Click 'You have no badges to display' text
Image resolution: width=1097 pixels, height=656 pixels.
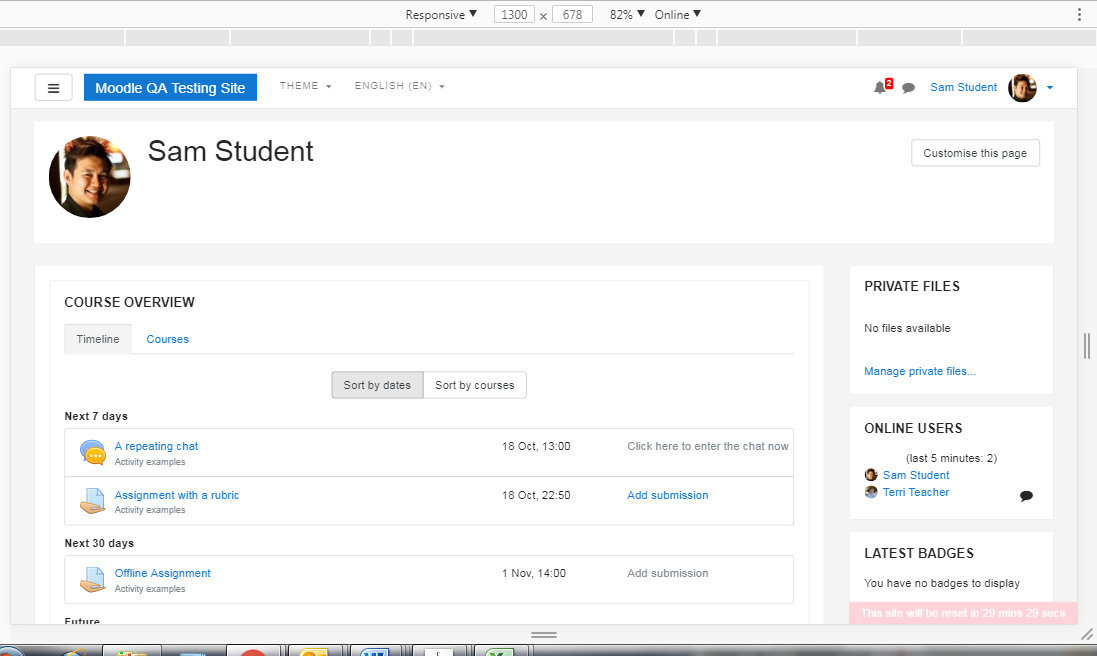942,583
